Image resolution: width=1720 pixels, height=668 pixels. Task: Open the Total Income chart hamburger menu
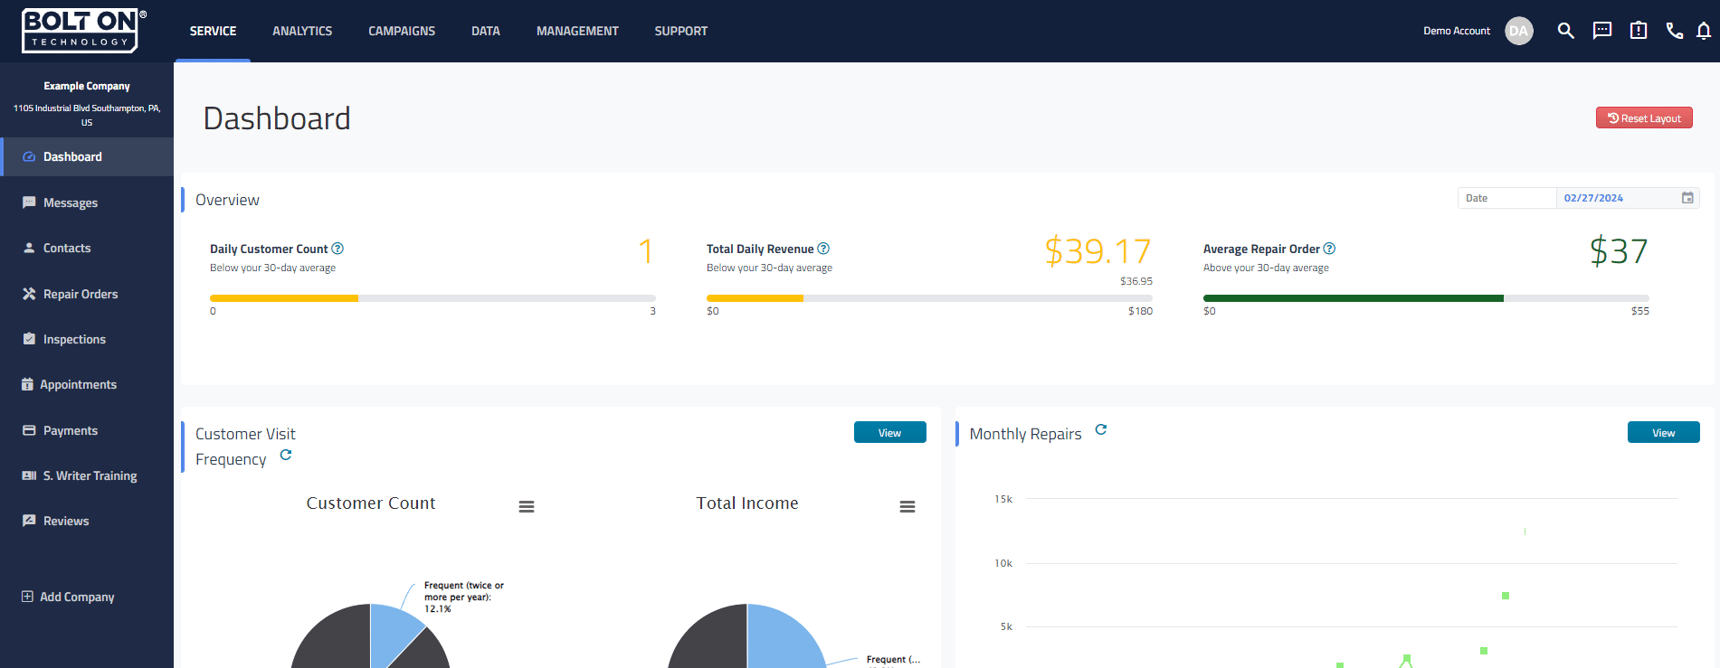tap(908, 507)
